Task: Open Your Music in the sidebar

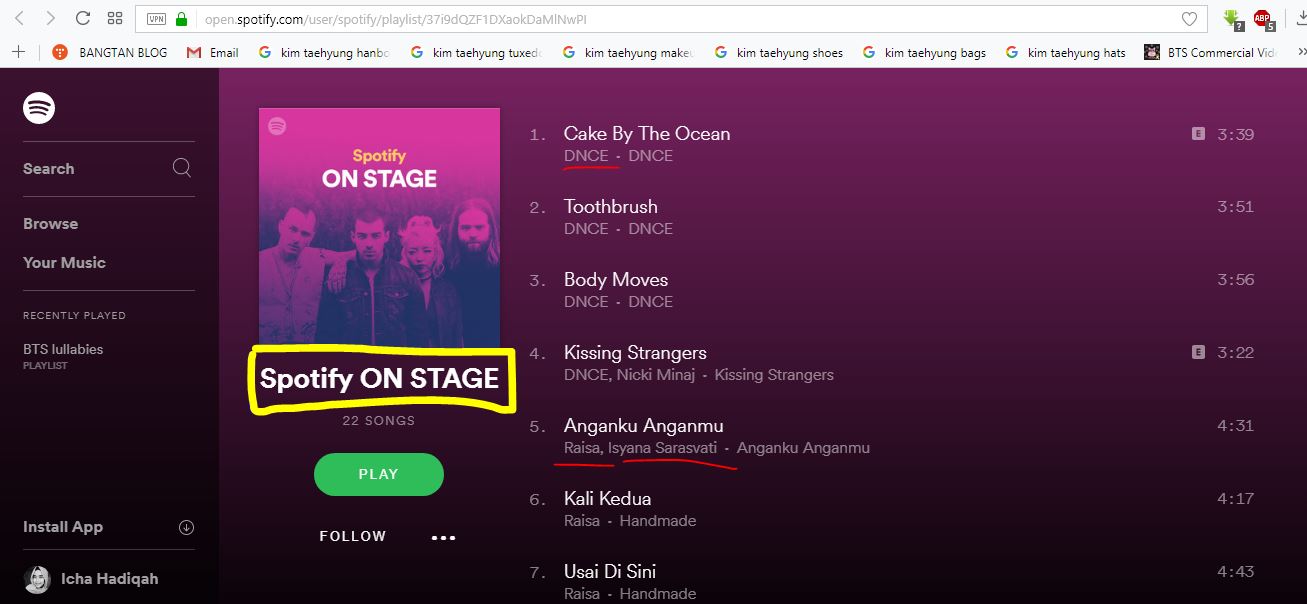Action: tap(65, 262)
